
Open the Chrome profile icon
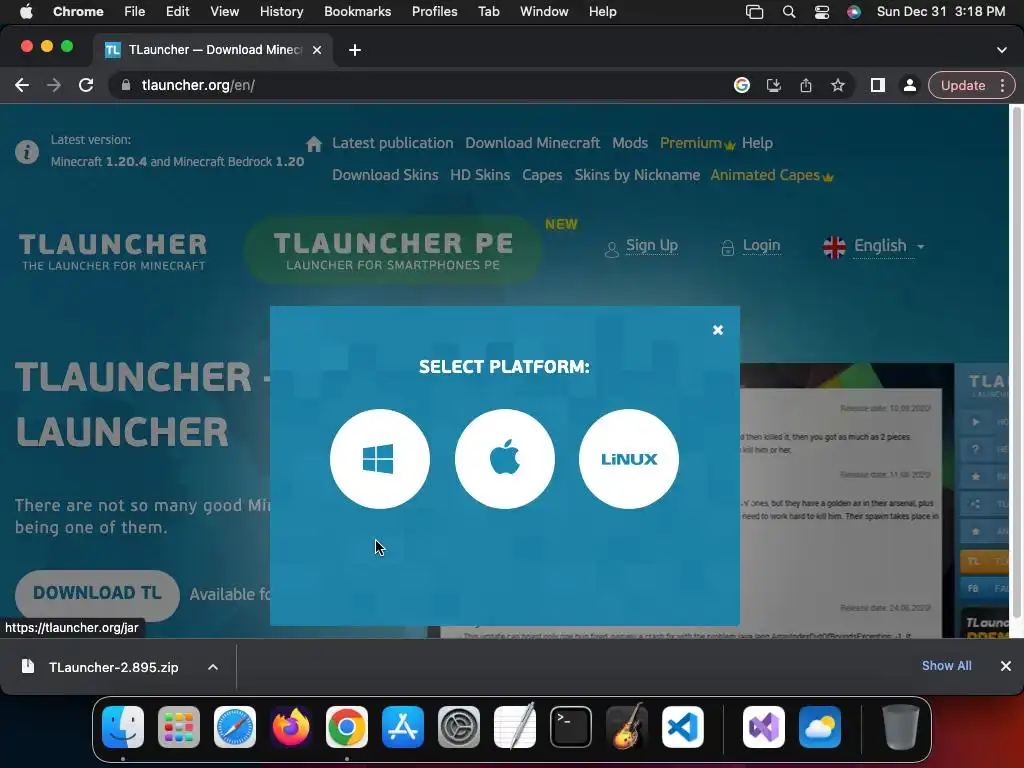coord(910,86)
